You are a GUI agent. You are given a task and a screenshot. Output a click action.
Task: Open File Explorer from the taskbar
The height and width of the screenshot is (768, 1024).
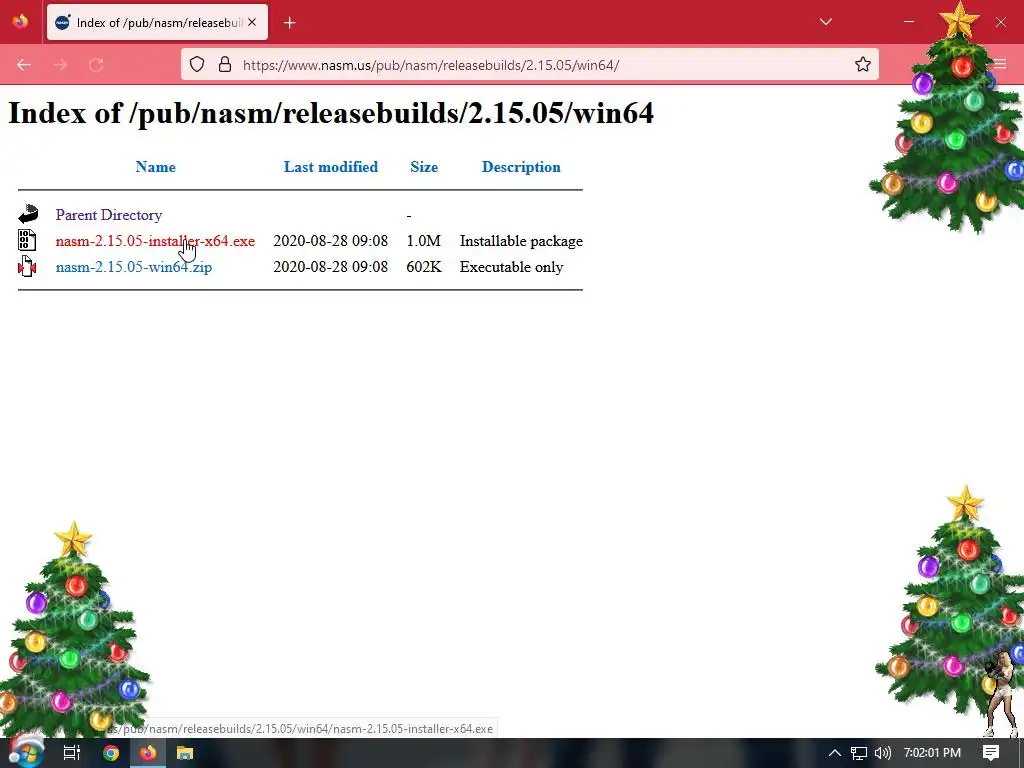point(185,753)
